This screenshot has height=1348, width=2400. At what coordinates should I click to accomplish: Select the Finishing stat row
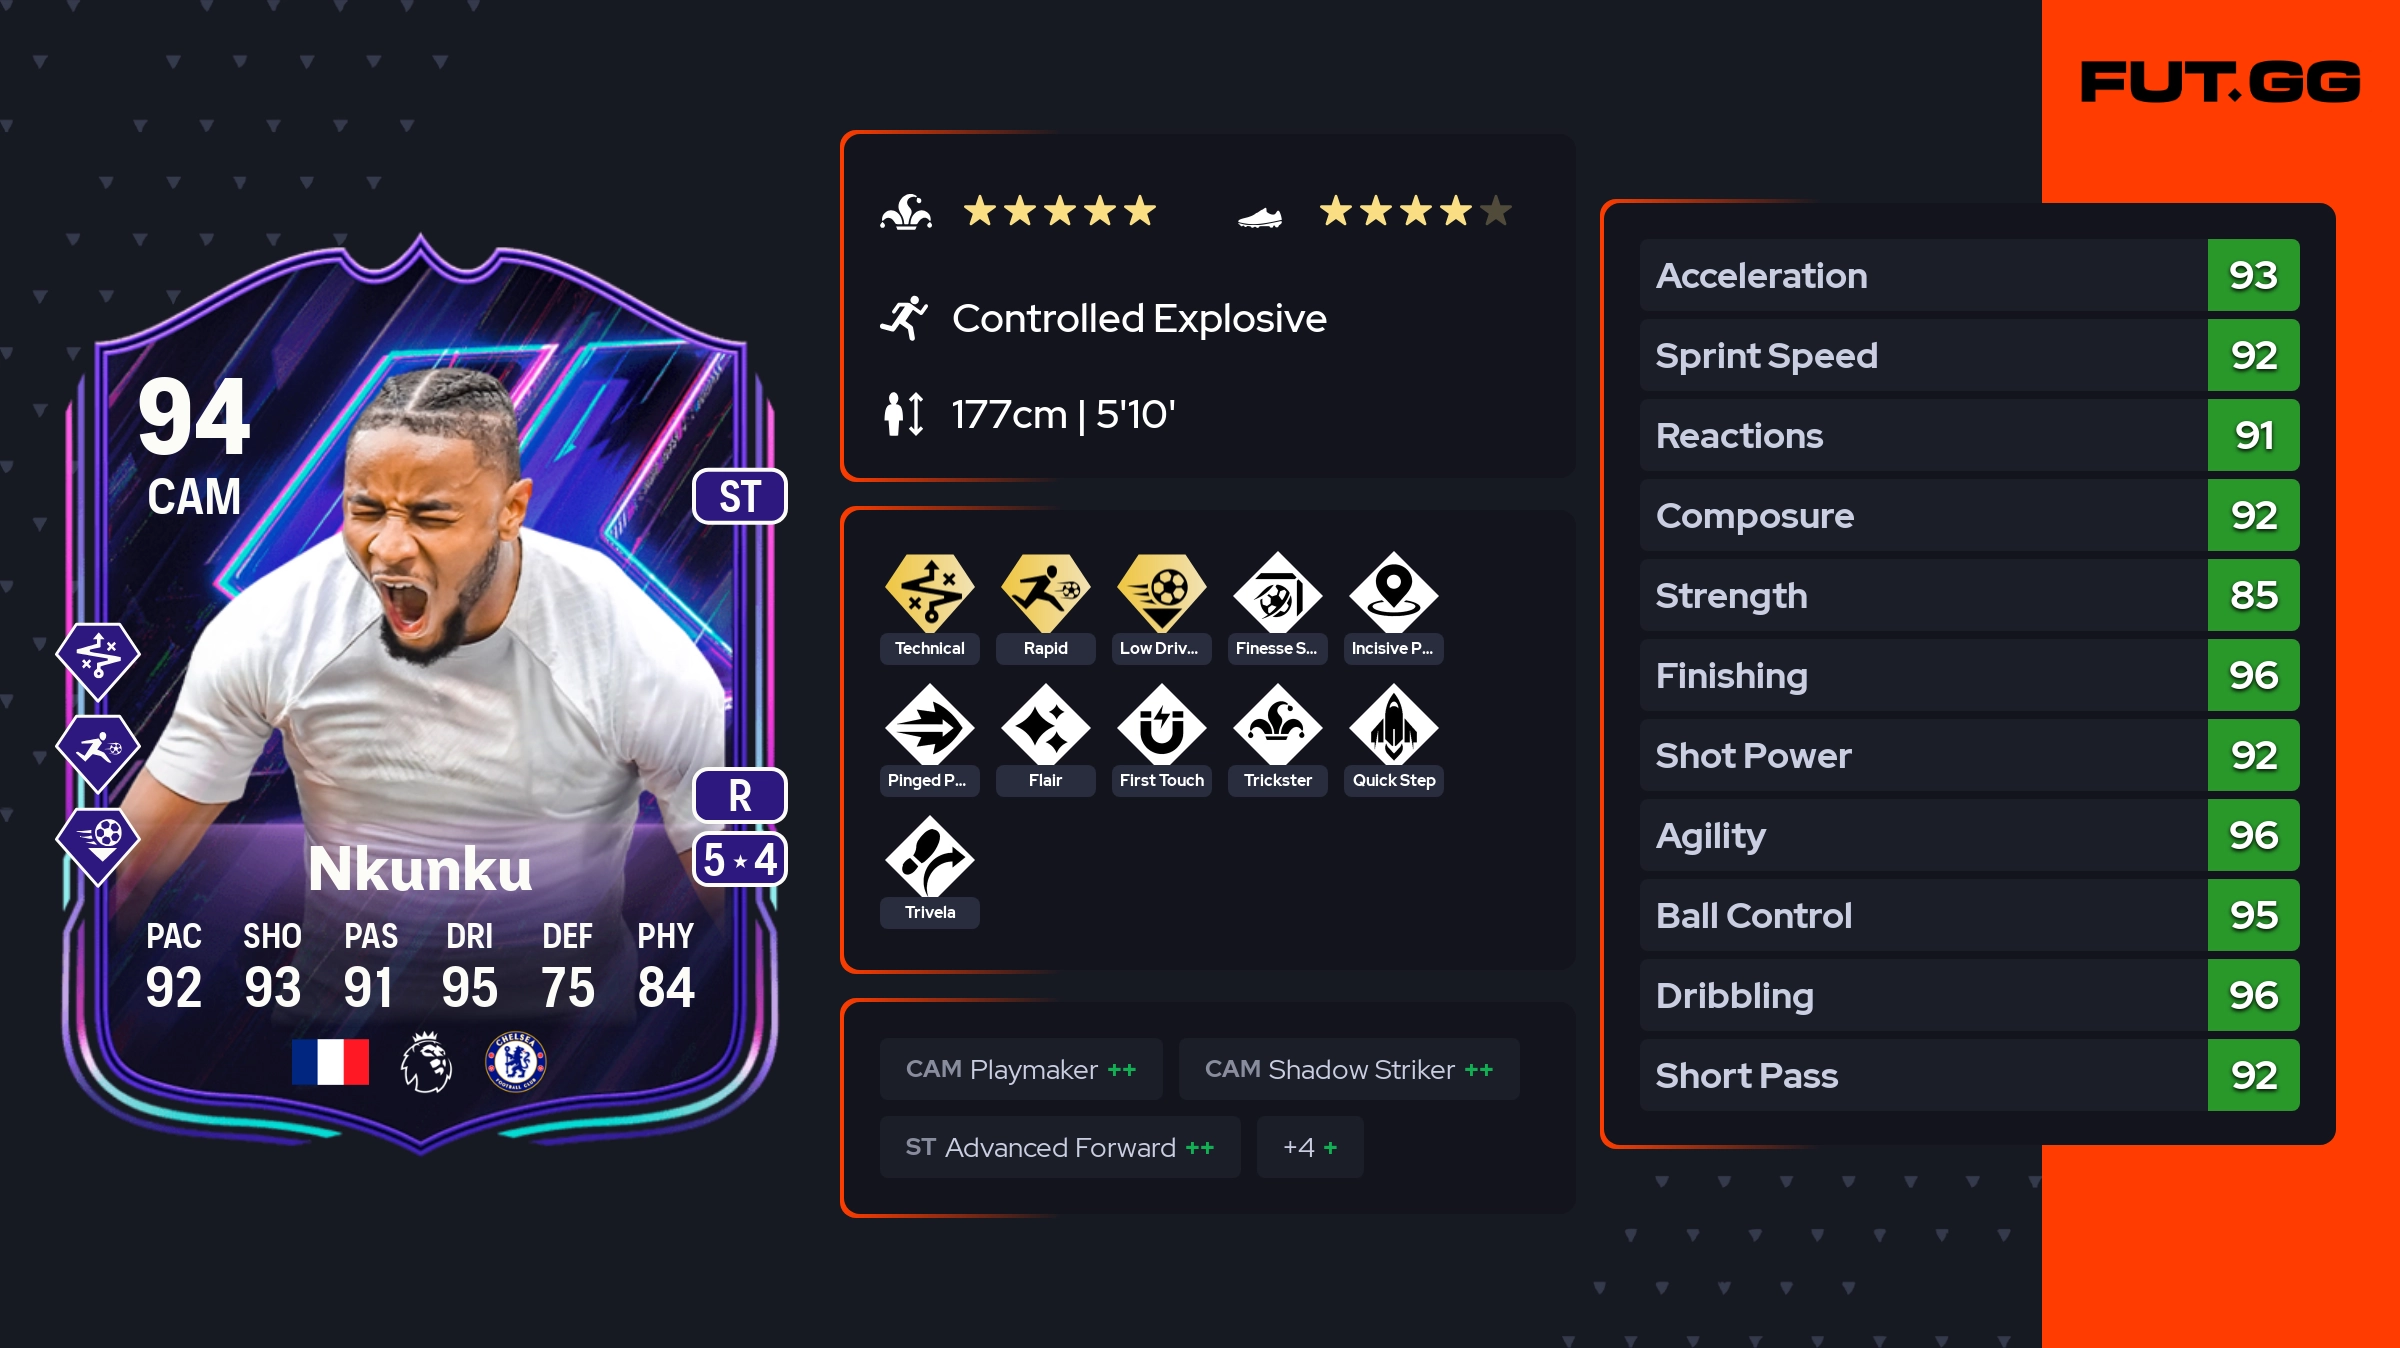pyautogui.click(x=1969, y=675)
